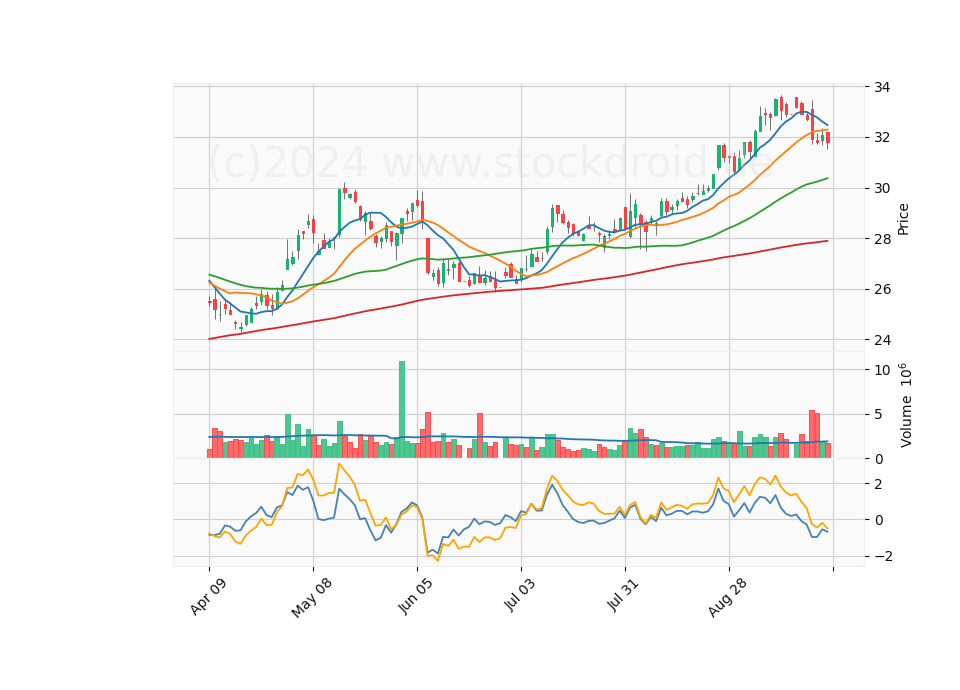Image resolution: width=960 pixels, height=690 pixels.
Task: Select the 26 price axis tick
Action: 882,289
